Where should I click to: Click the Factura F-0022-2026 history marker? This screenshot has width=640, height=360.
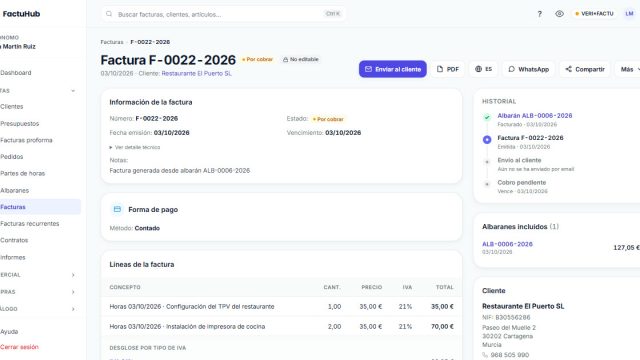point(487,140)
